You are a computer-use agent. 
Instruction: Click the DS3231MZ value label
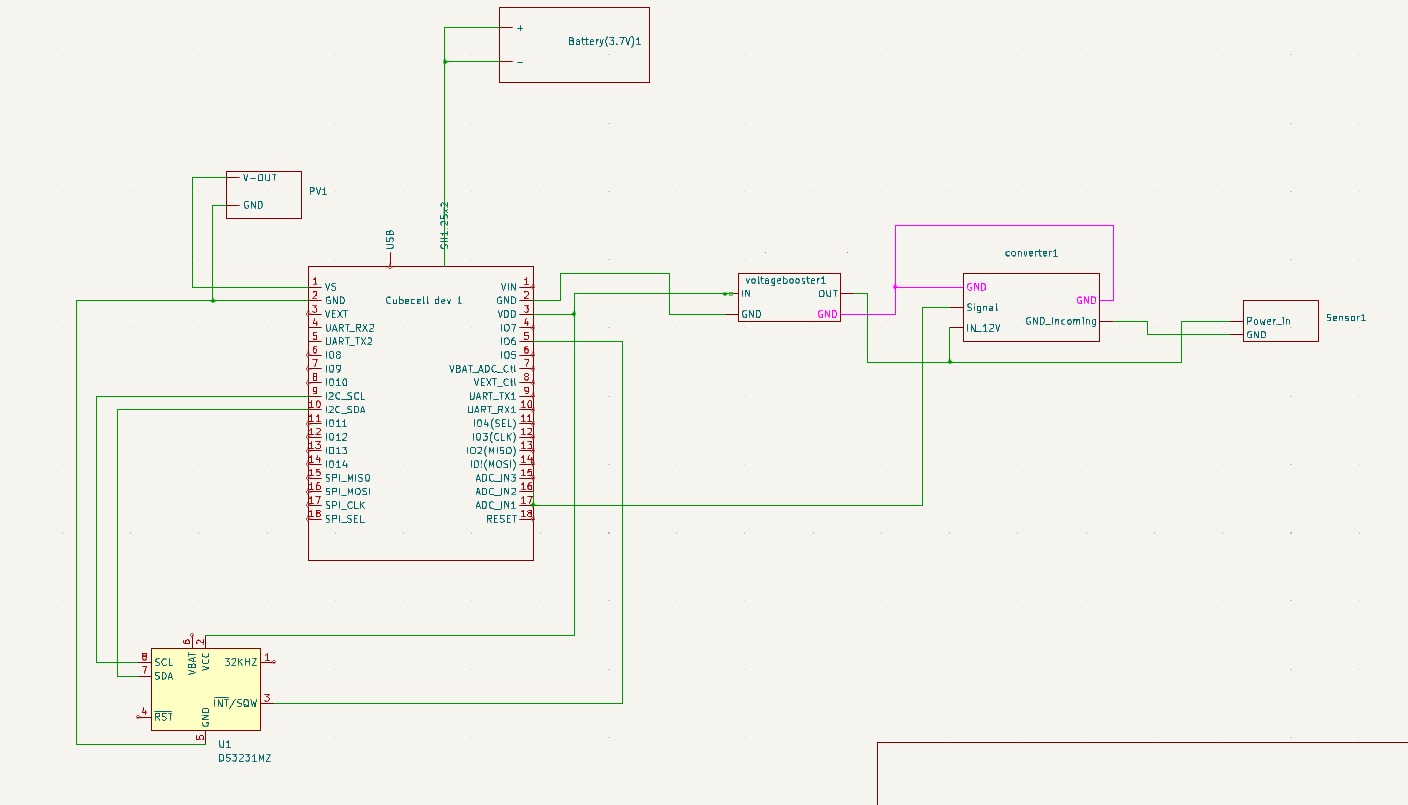click(244, 759)
